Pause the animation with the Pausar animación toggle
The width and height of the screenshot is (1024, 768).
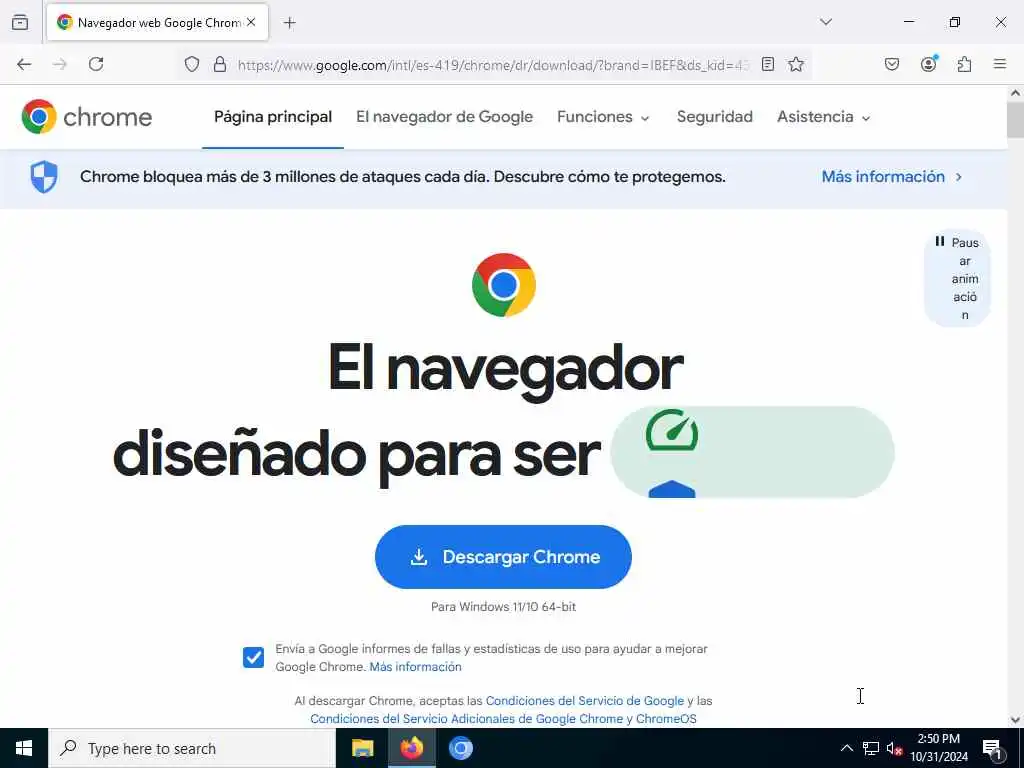coord(957,278)
